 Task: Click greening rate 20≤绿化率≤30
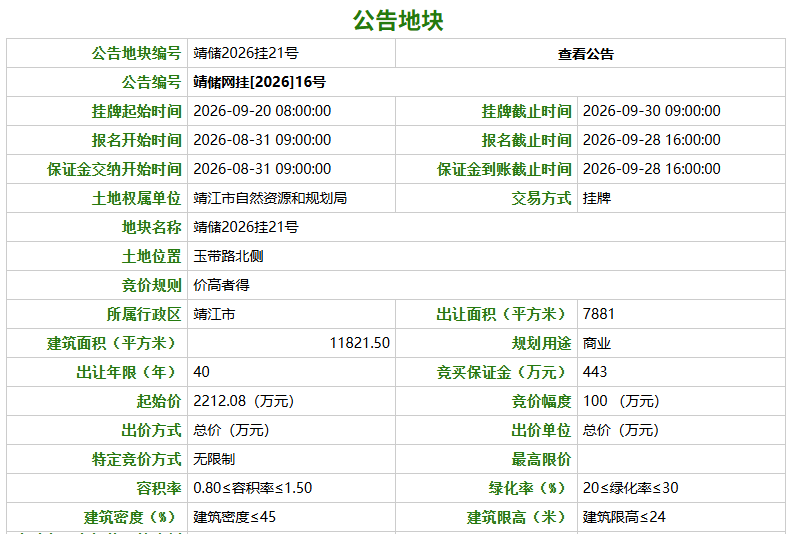pos(631,488)
